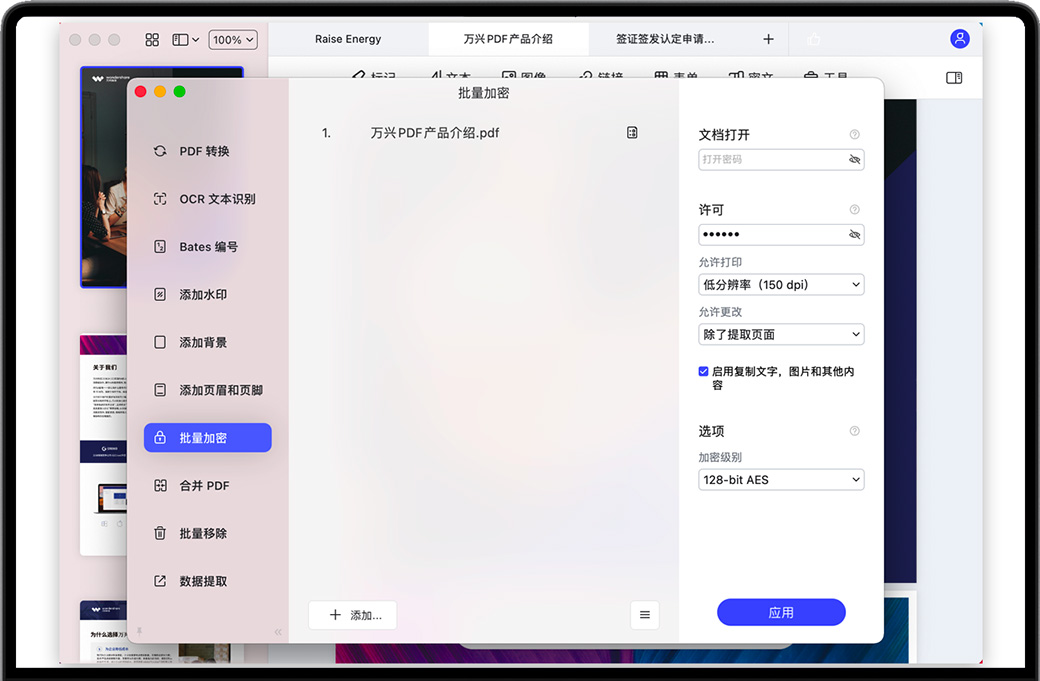Image resolution: width=1040 pixels, height=681 pixels.
Task: Switch to the Raise Energy tab
Action: (348, 39)
